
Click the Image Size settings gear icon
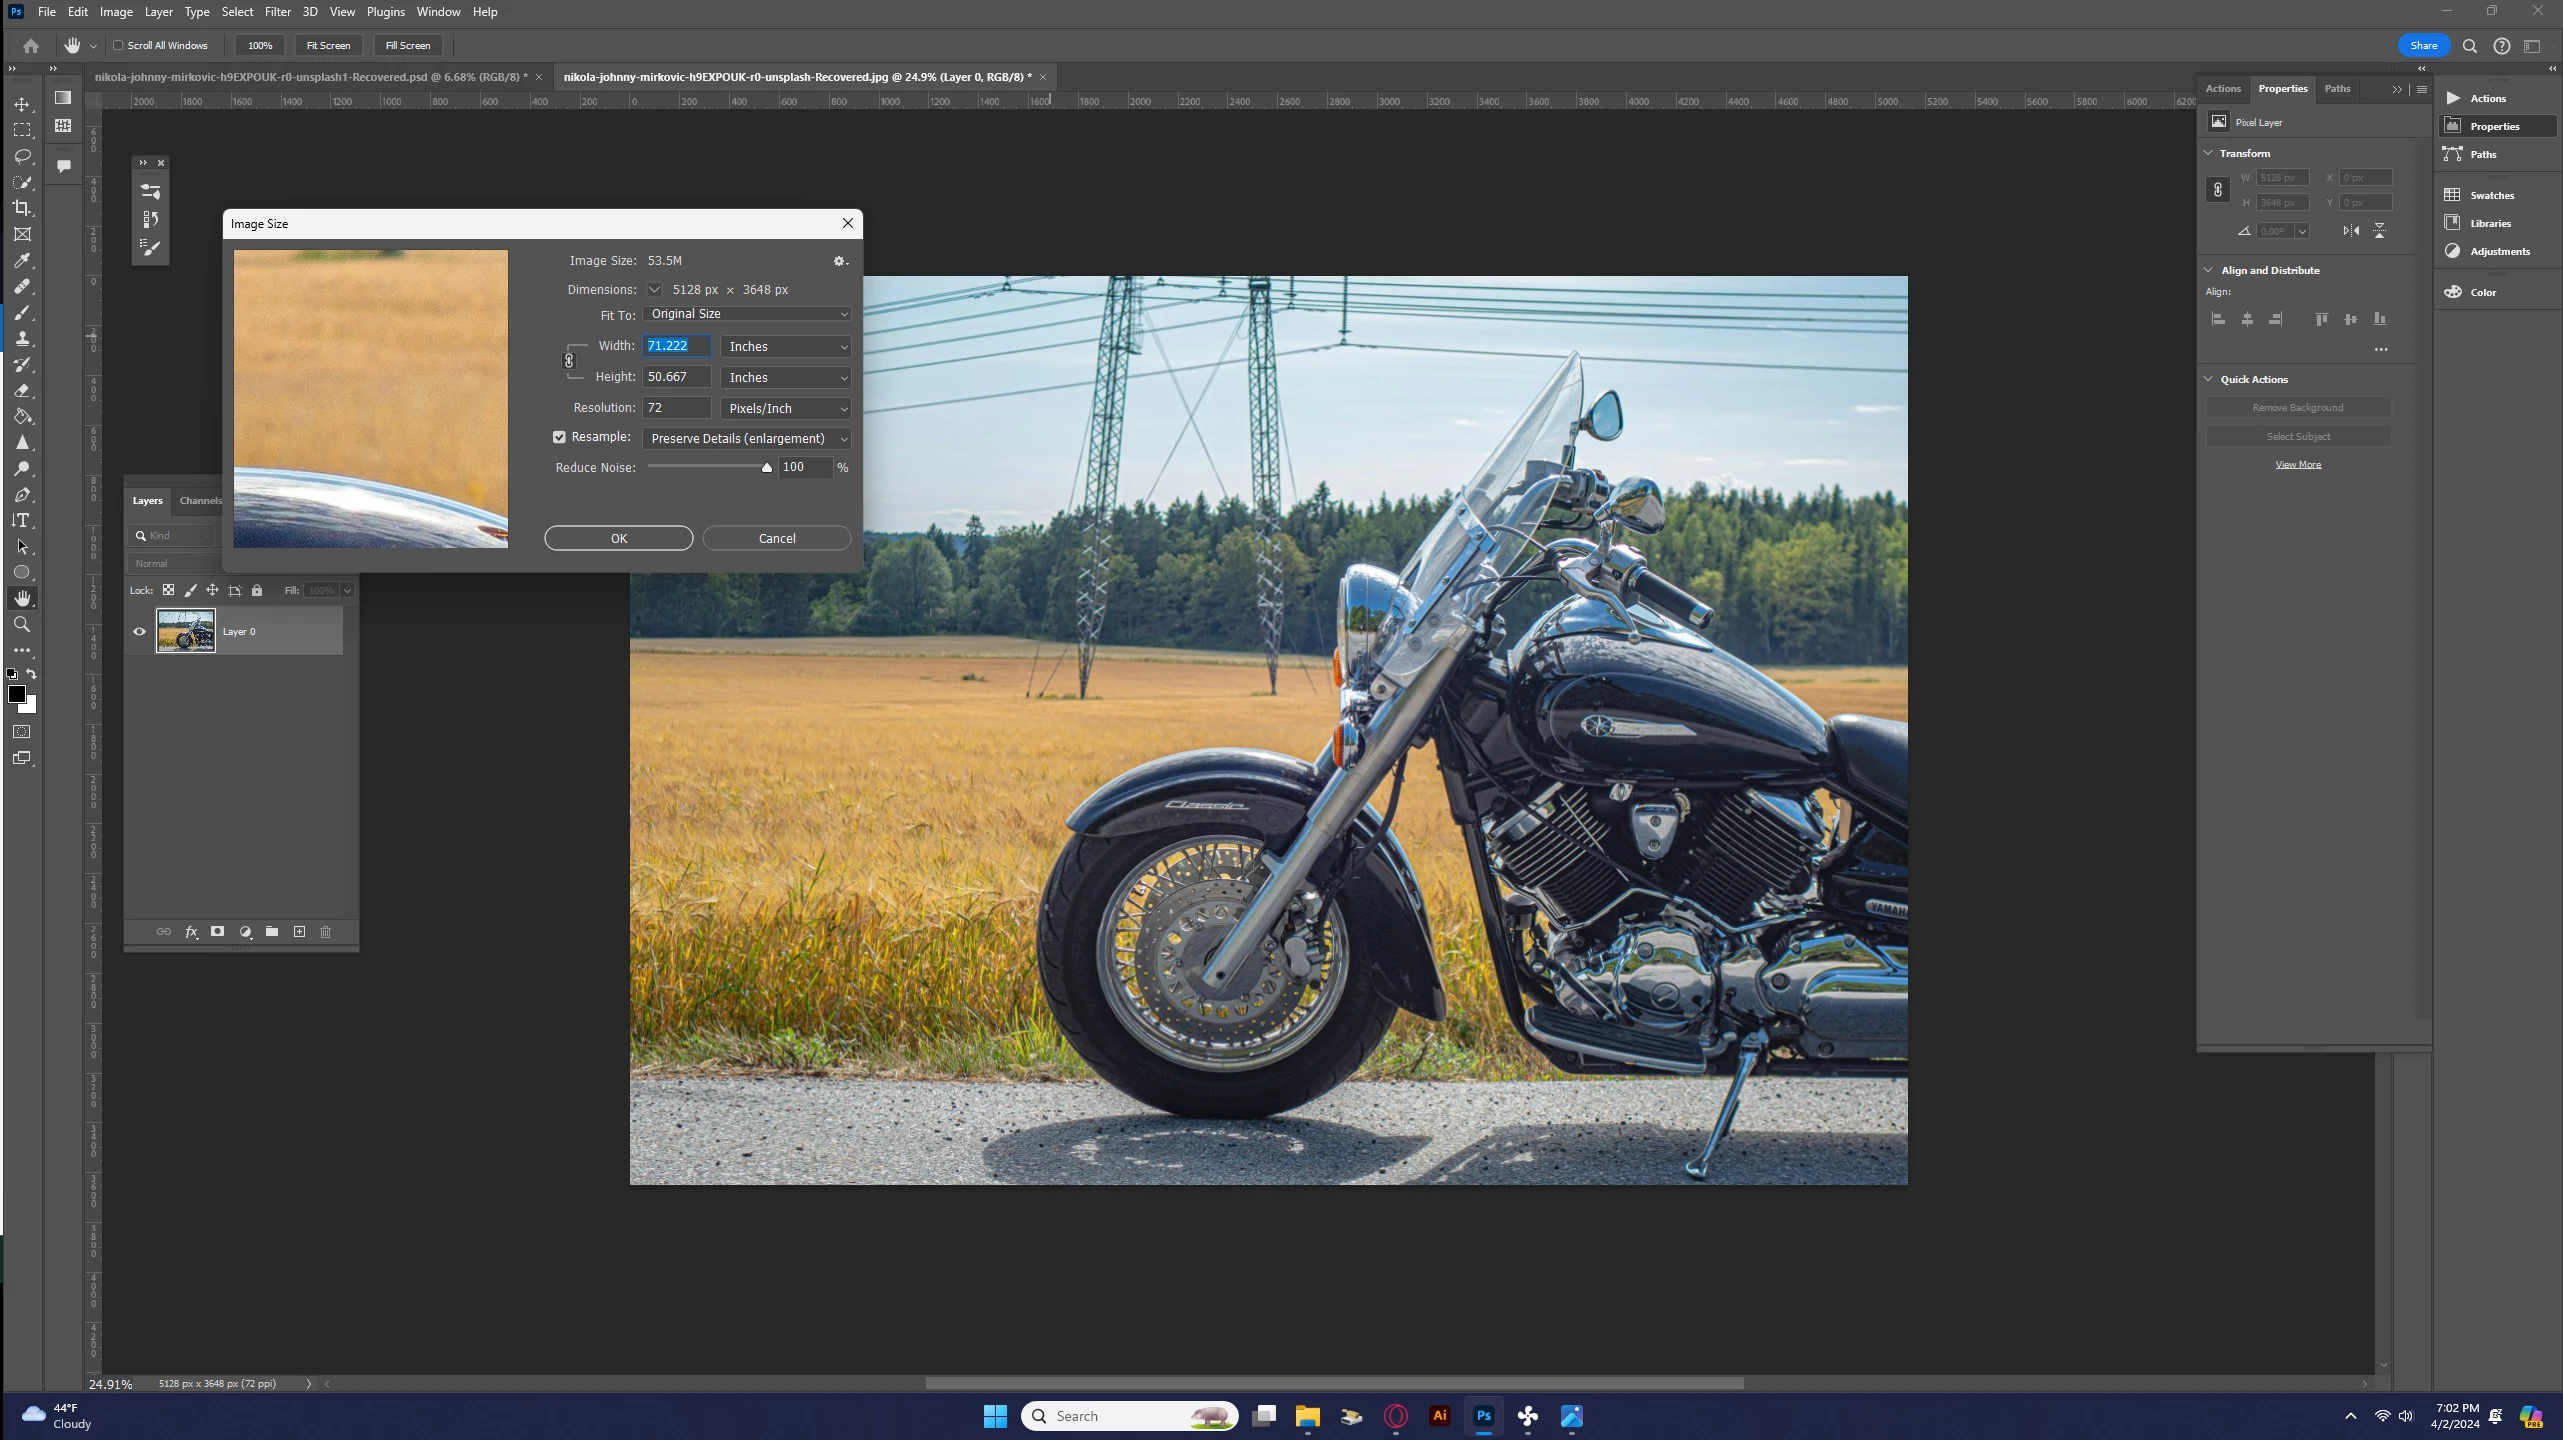click(x=840, y=261)
